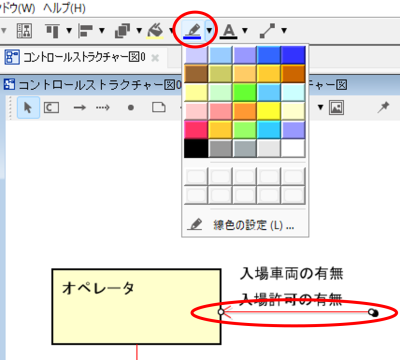Viewport: 400px width, 360px height.
Task: Open the ordering dropdown arrow
Action: (x=139, y=31)
